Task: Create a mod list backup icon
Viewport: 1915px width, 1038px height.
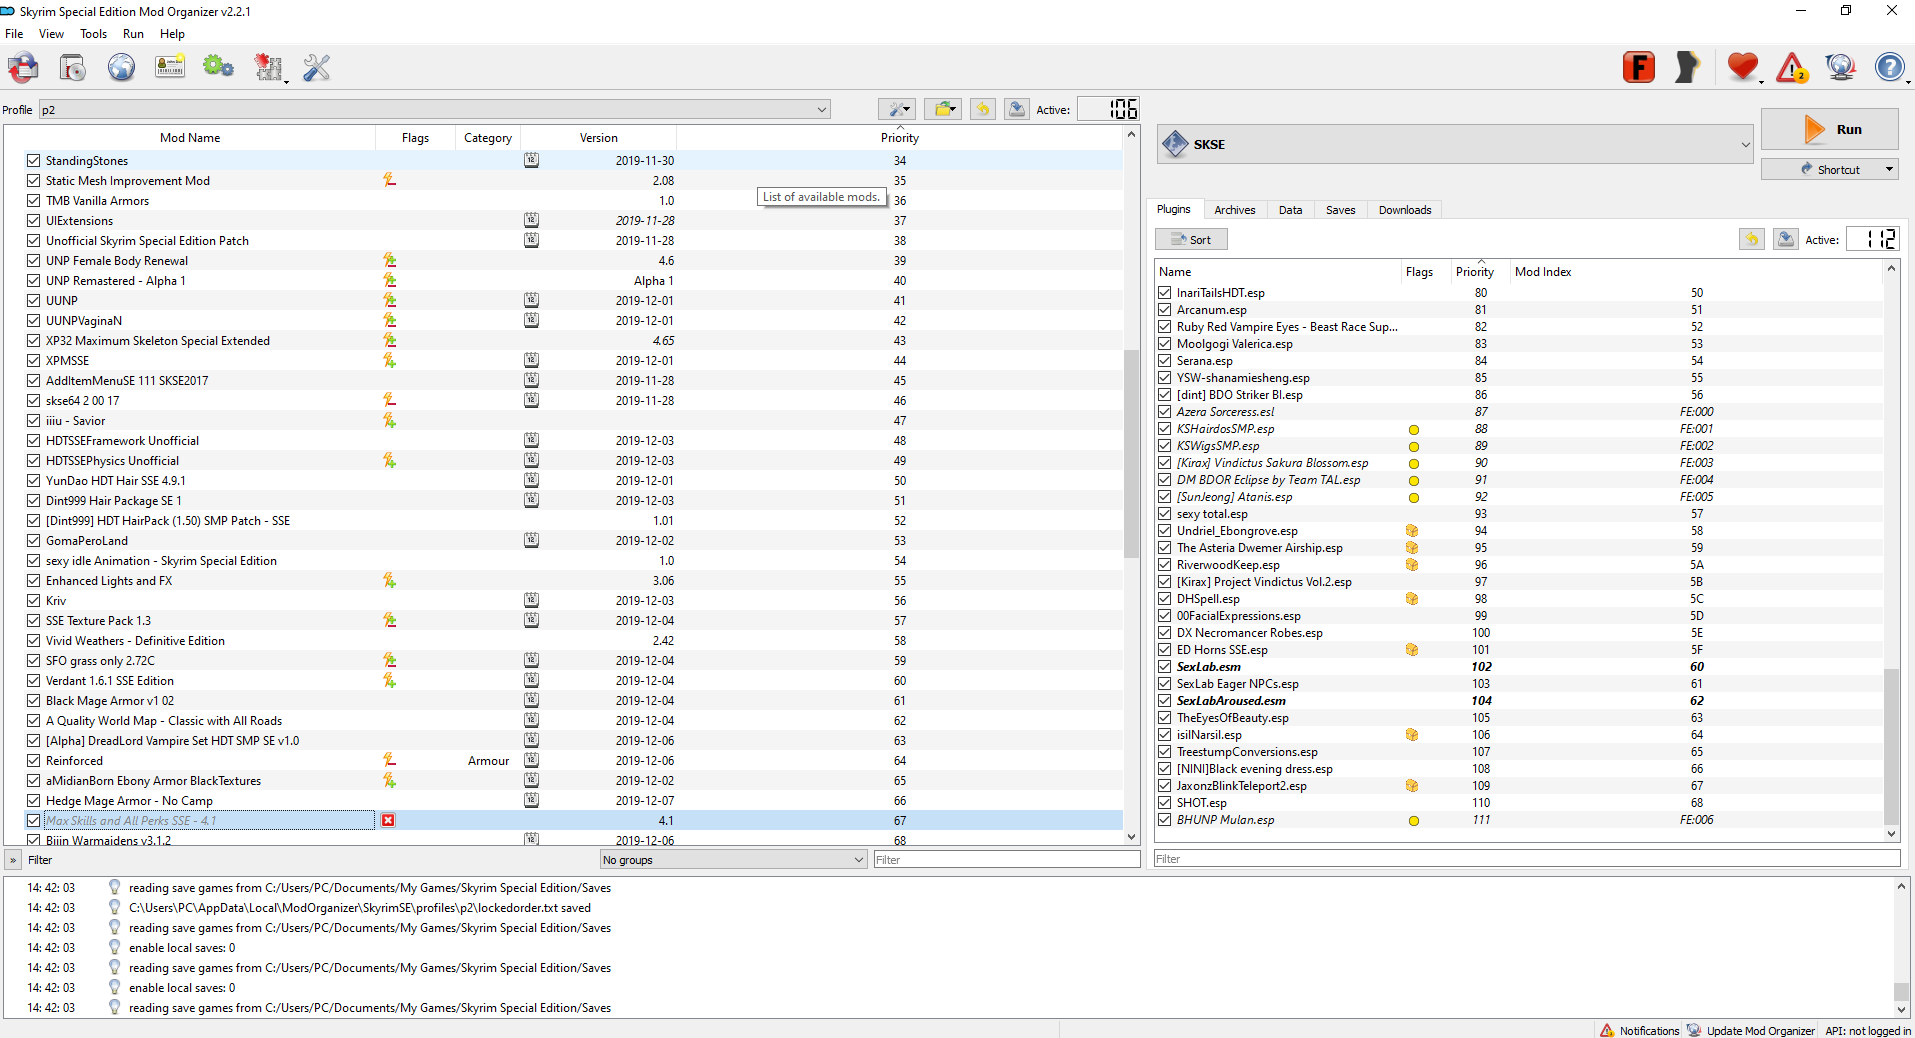Action: pyautogui.click(x=1017, y=109)
